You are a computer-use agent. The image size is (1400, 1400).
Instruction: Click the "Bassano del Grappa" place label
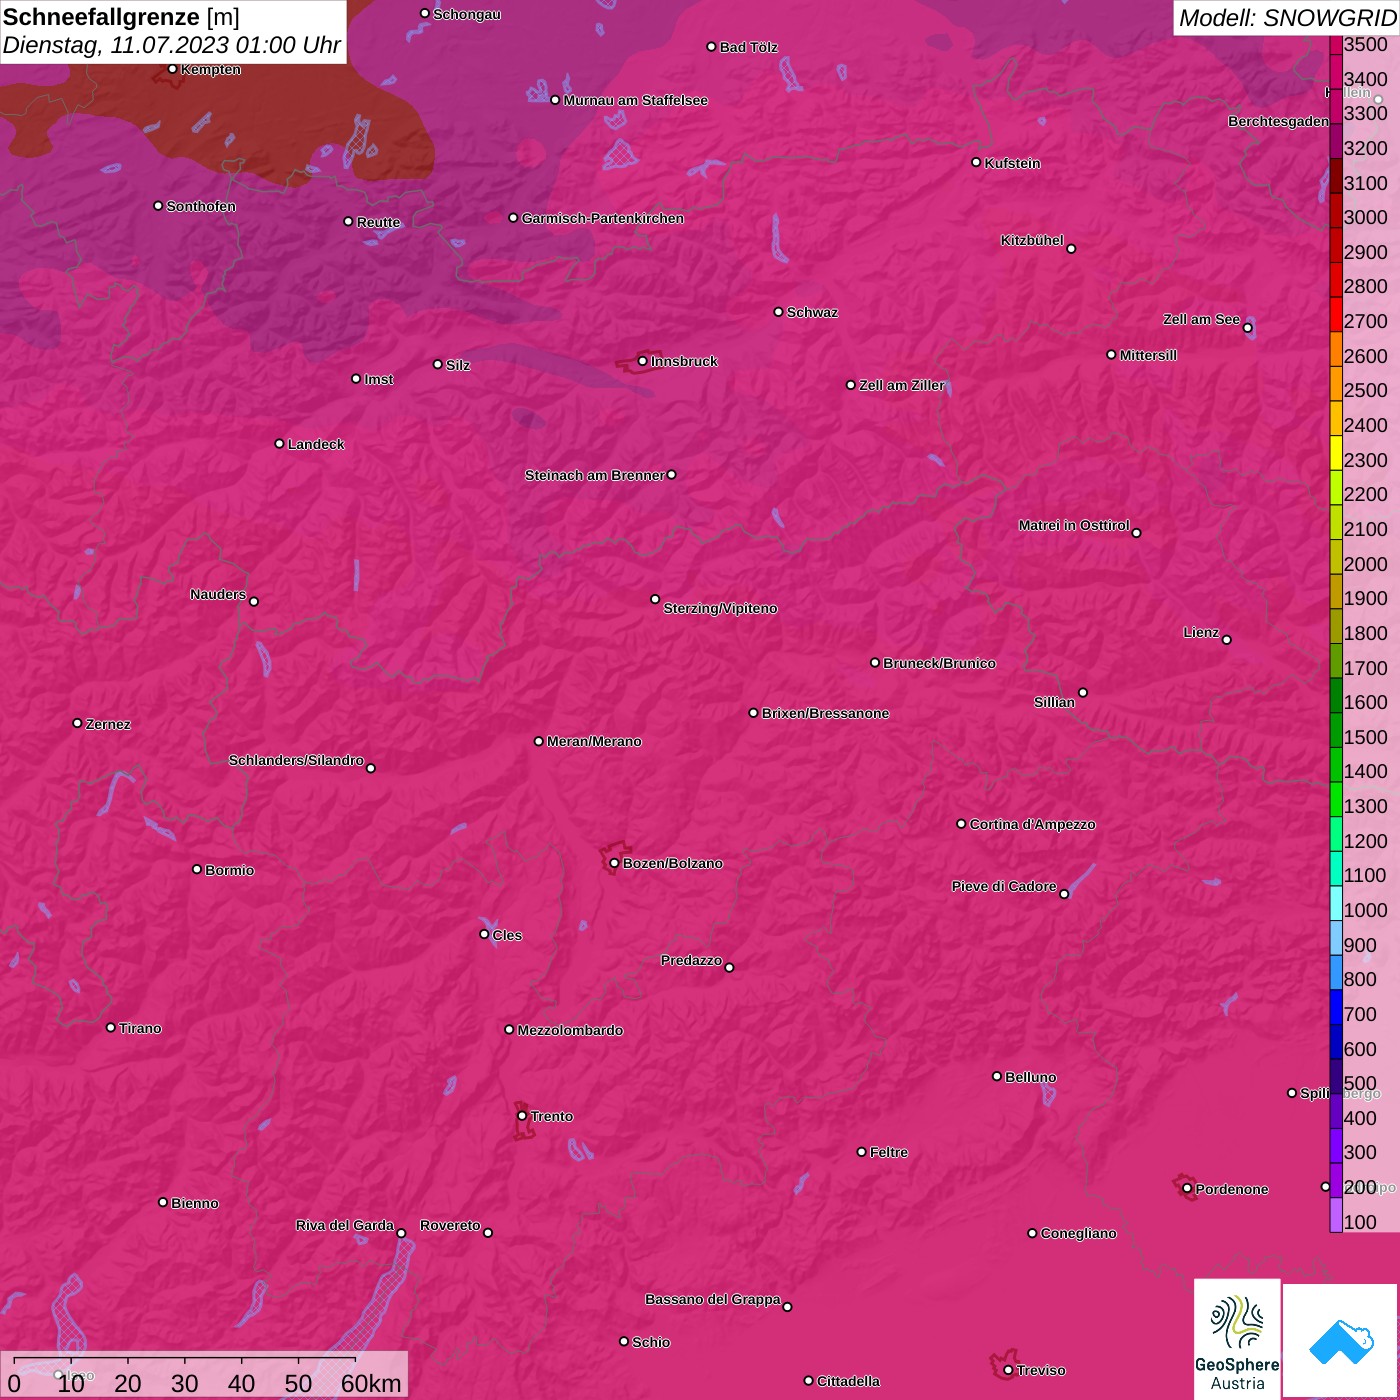[x=713, y=1299]
